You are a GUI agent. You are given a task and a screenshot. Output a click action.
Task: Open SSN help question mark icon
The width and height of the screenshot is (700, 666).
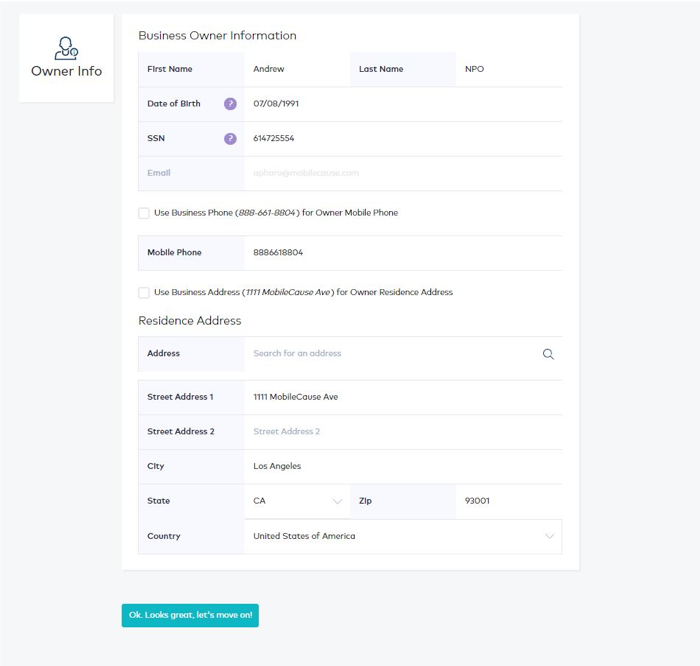click(230, 138)
